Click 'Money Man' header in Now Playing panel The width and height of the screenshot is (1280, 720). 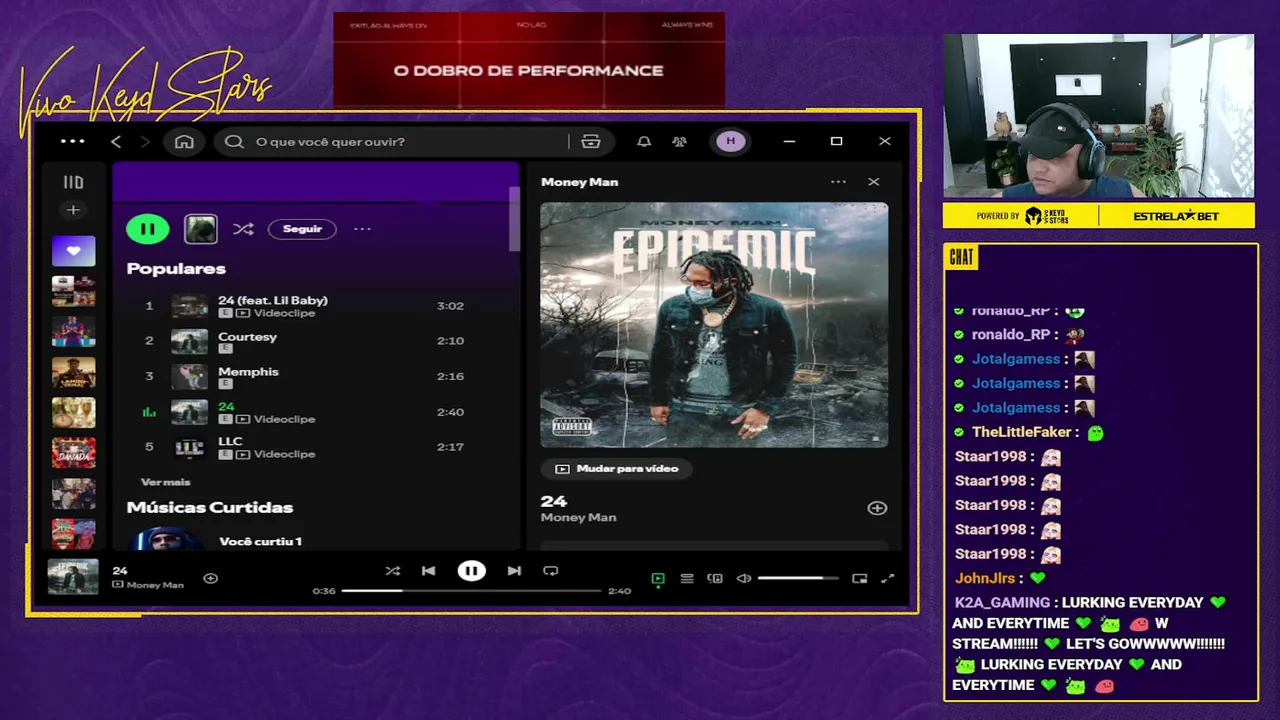pos(580,182)
